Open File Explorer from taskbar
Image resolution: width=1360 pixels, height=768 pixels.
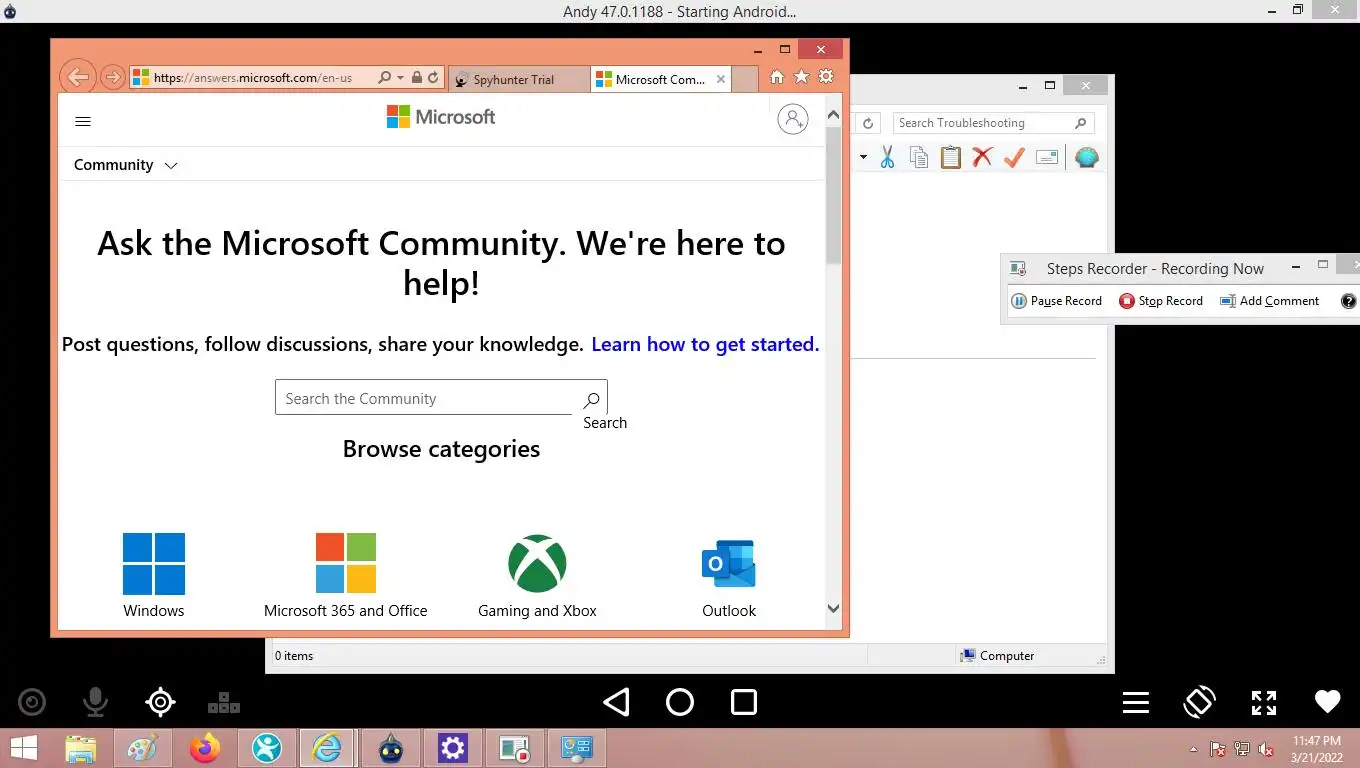81,748
